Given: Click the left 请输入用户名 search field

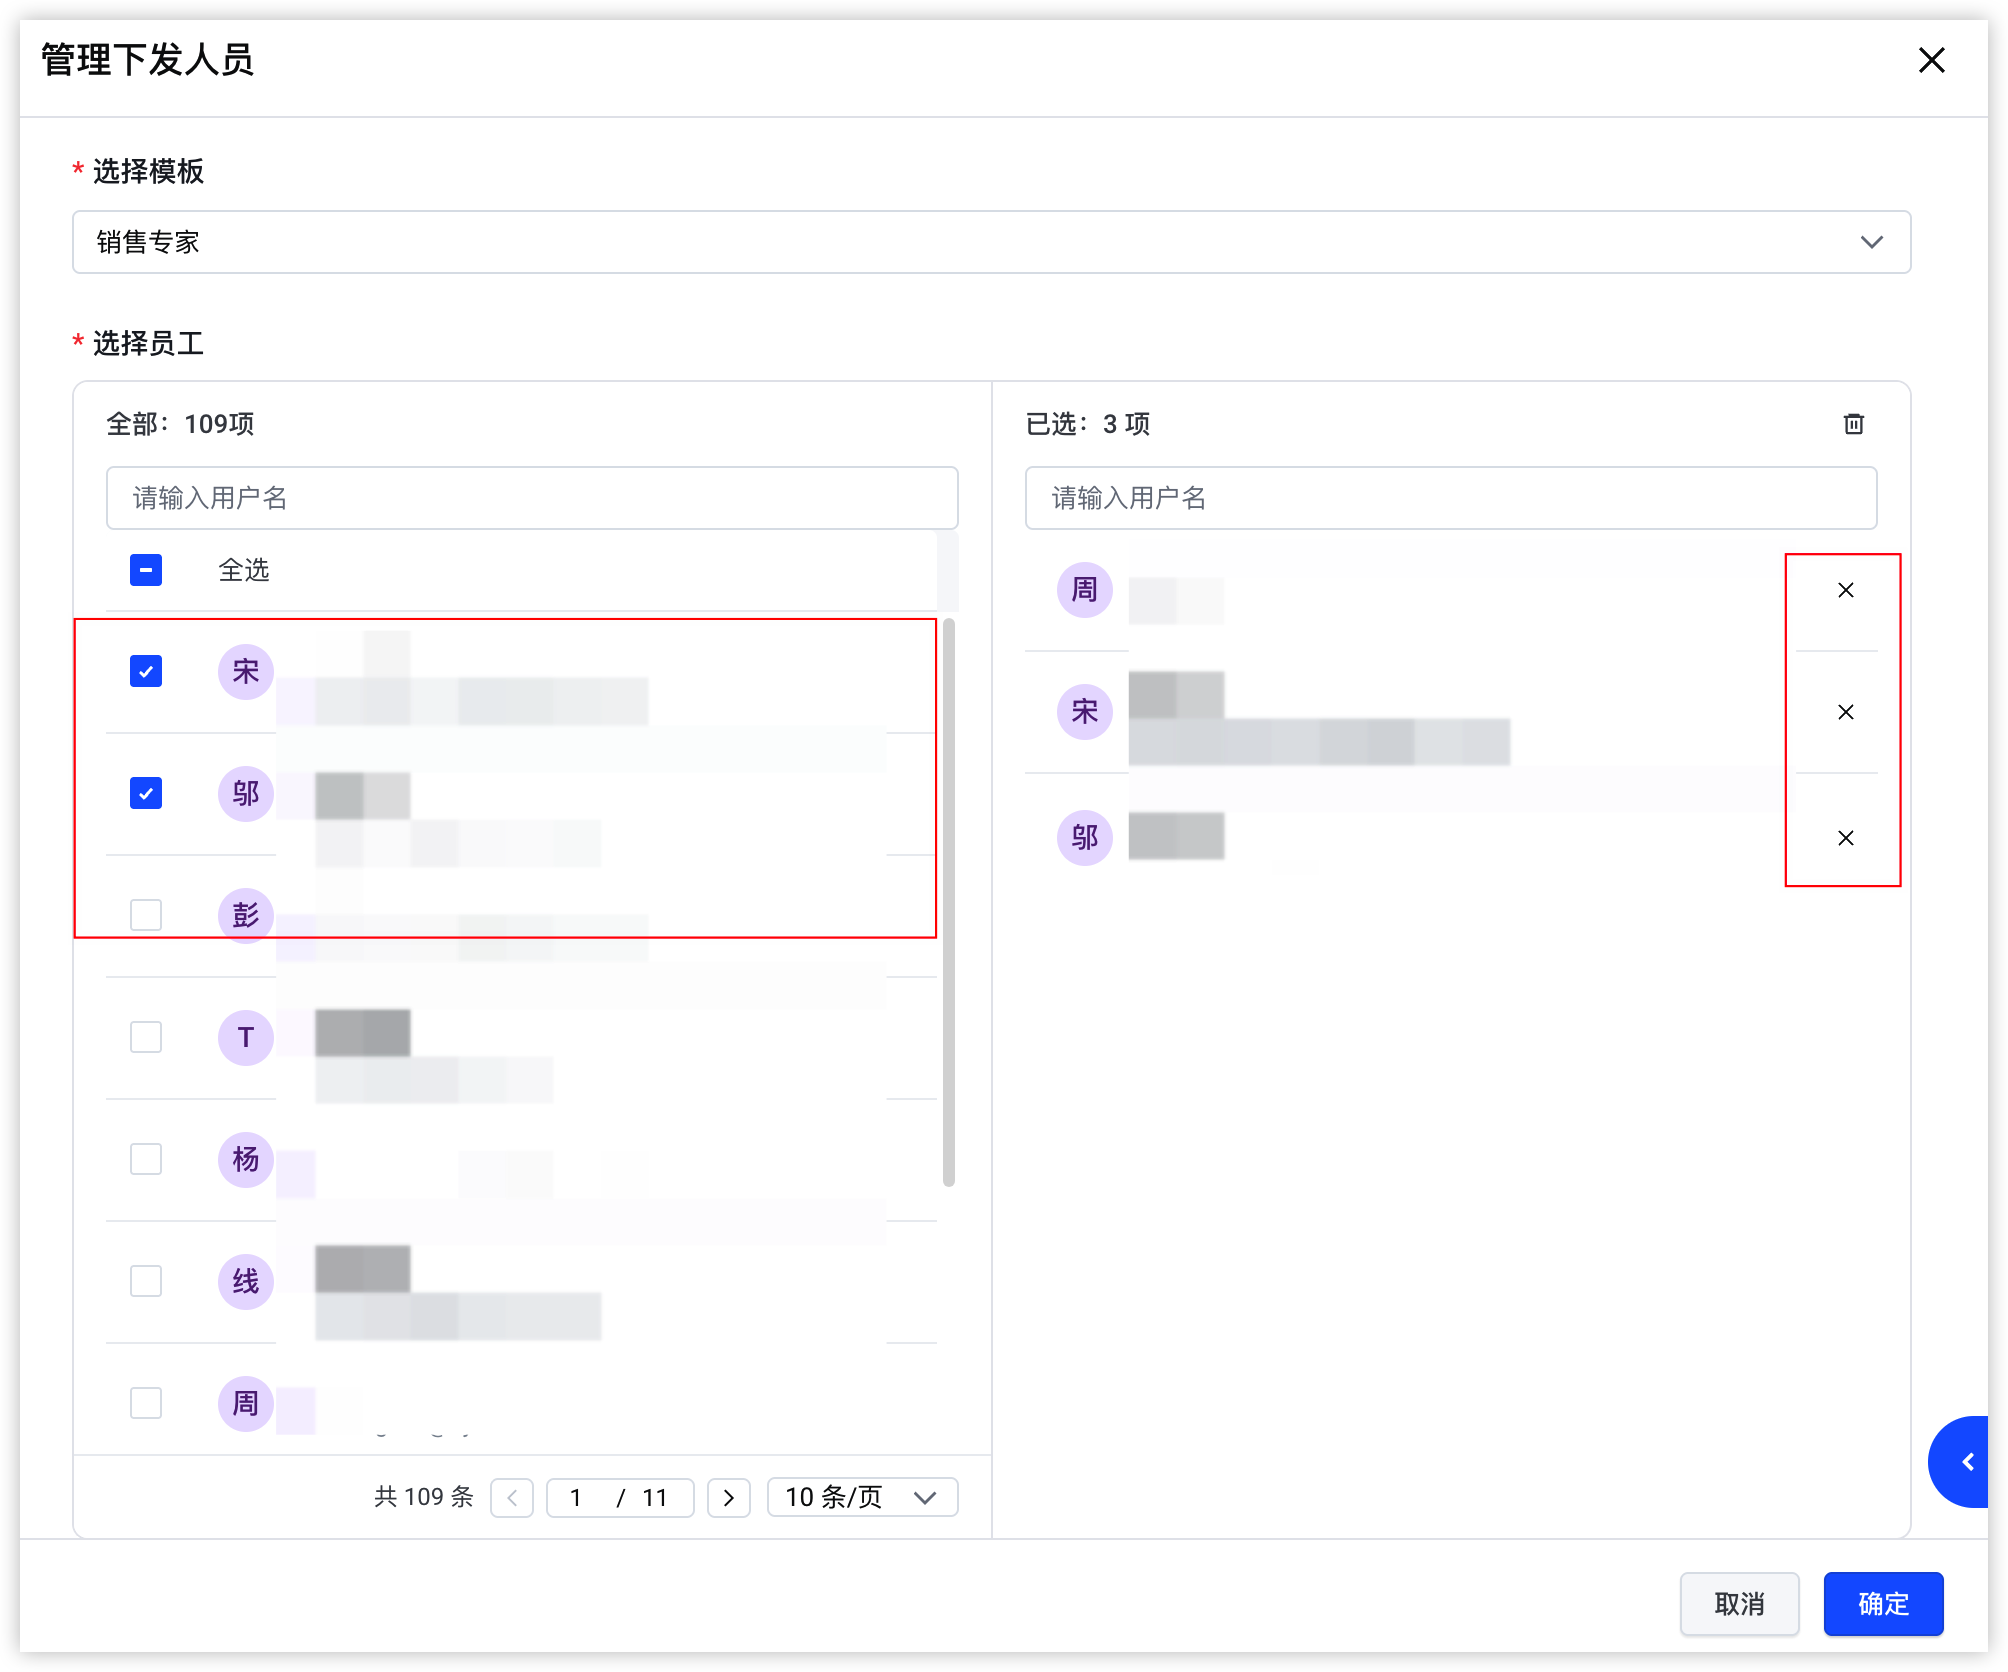Looking at the screenshot, I should click(x=532, y=498).
